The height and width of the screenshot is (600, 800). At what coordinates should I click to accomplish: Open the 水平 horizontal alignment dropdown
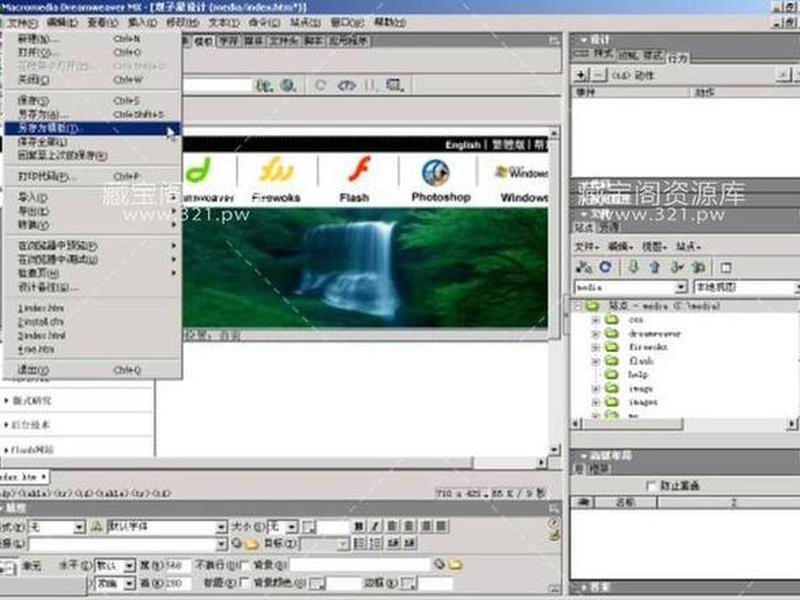pyautogui.click(x=129, y=565)
